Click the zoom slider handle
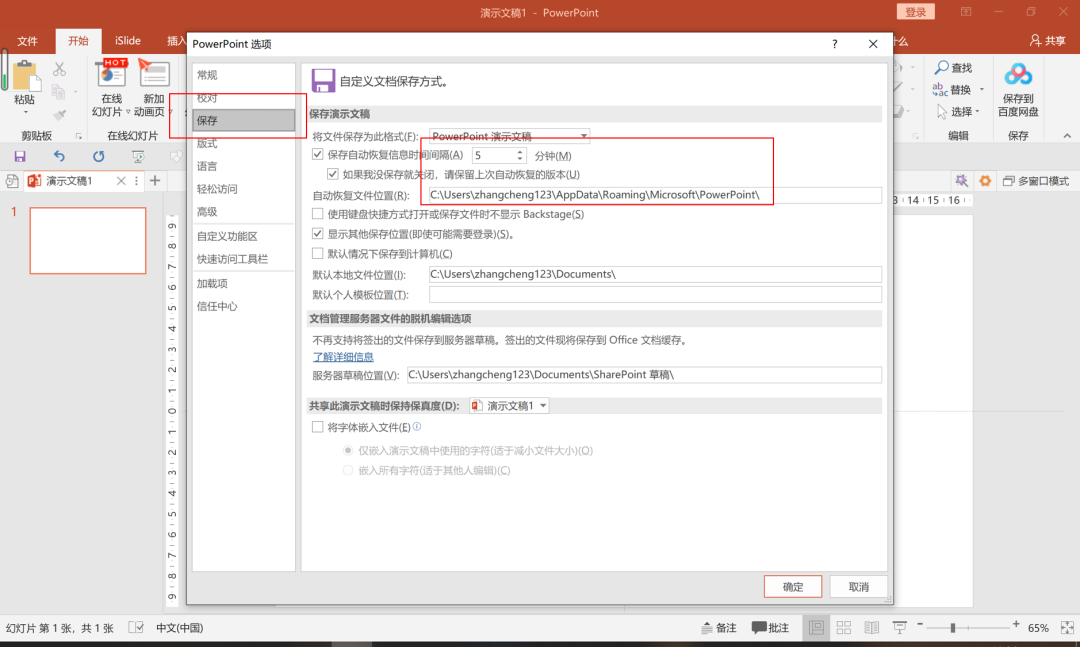The height and width of the screenshot is (647, 1080). coord(953,628)
